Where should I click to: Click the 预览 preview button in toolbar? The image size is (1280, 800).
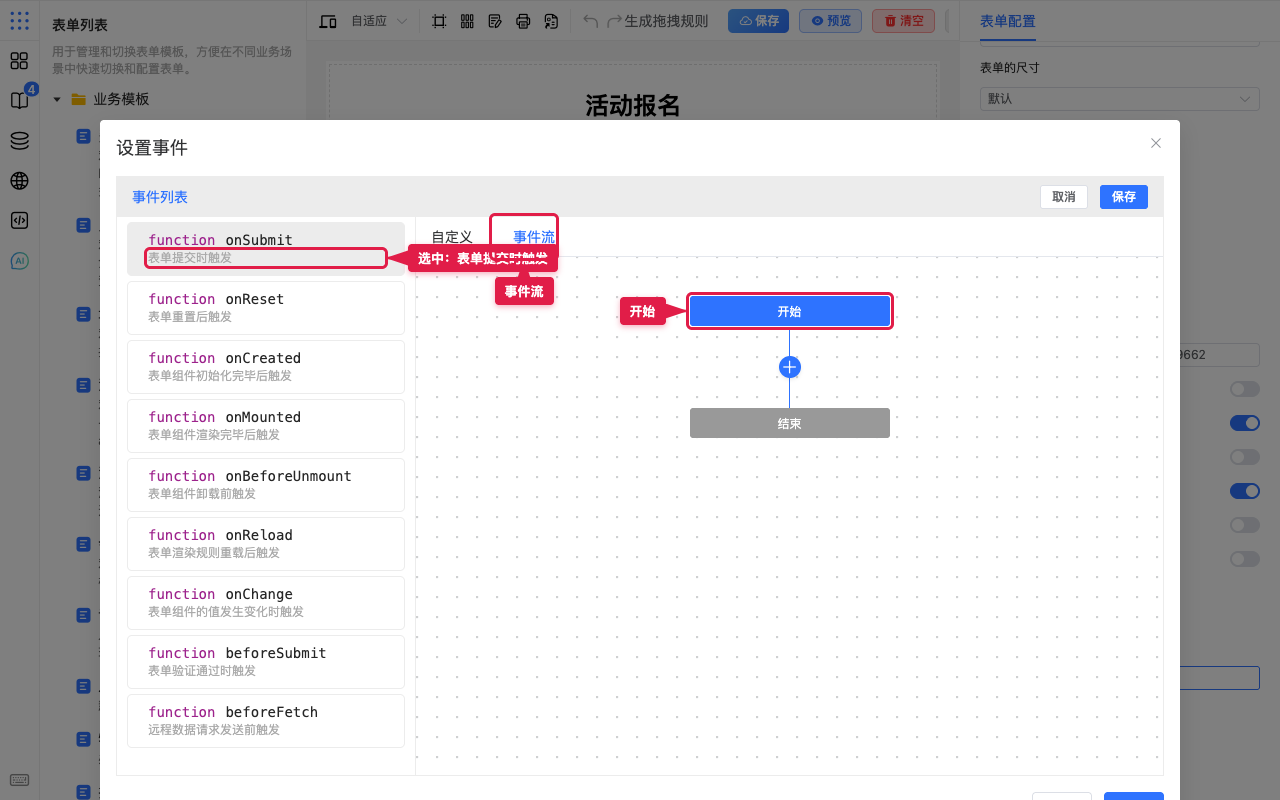click(830, 21)
